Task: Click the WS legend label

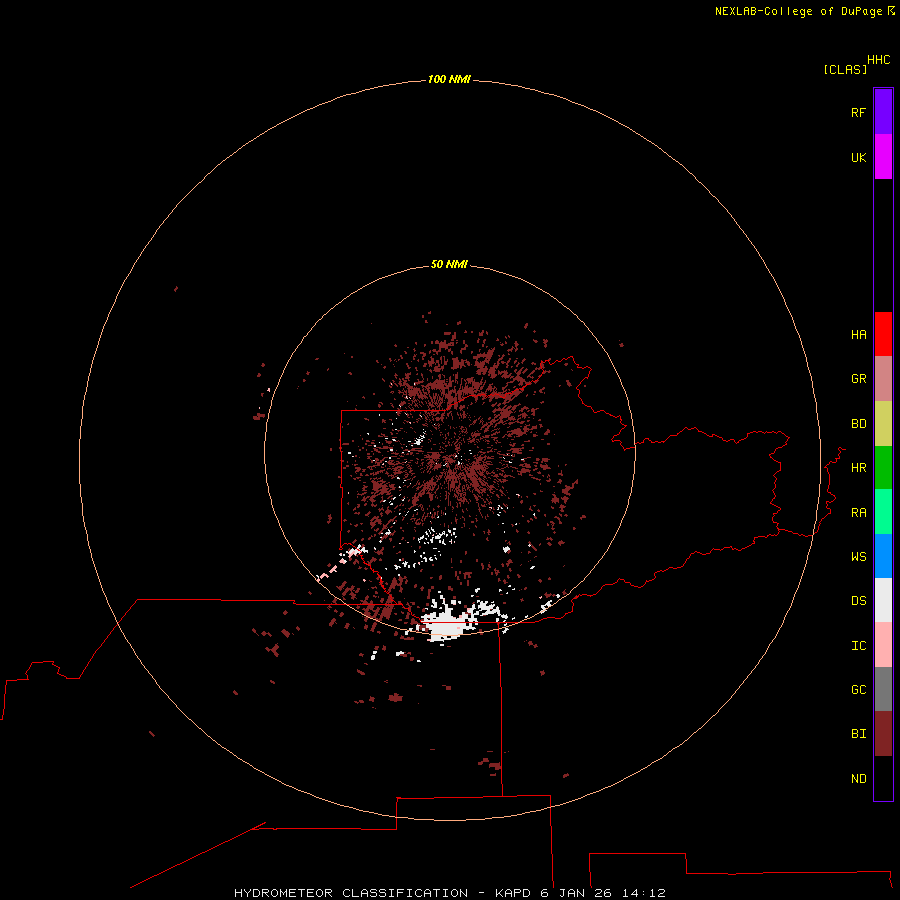Action: 858,556
